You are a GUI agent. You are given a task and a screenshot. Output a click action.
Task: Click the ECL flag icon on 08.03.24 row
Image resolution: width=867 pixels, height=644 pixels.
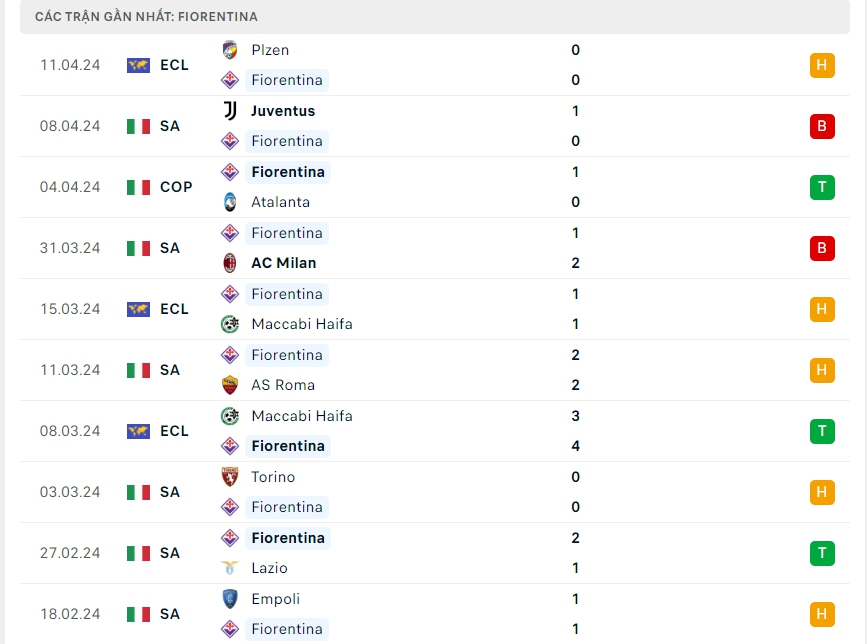(x=138, y=431)
